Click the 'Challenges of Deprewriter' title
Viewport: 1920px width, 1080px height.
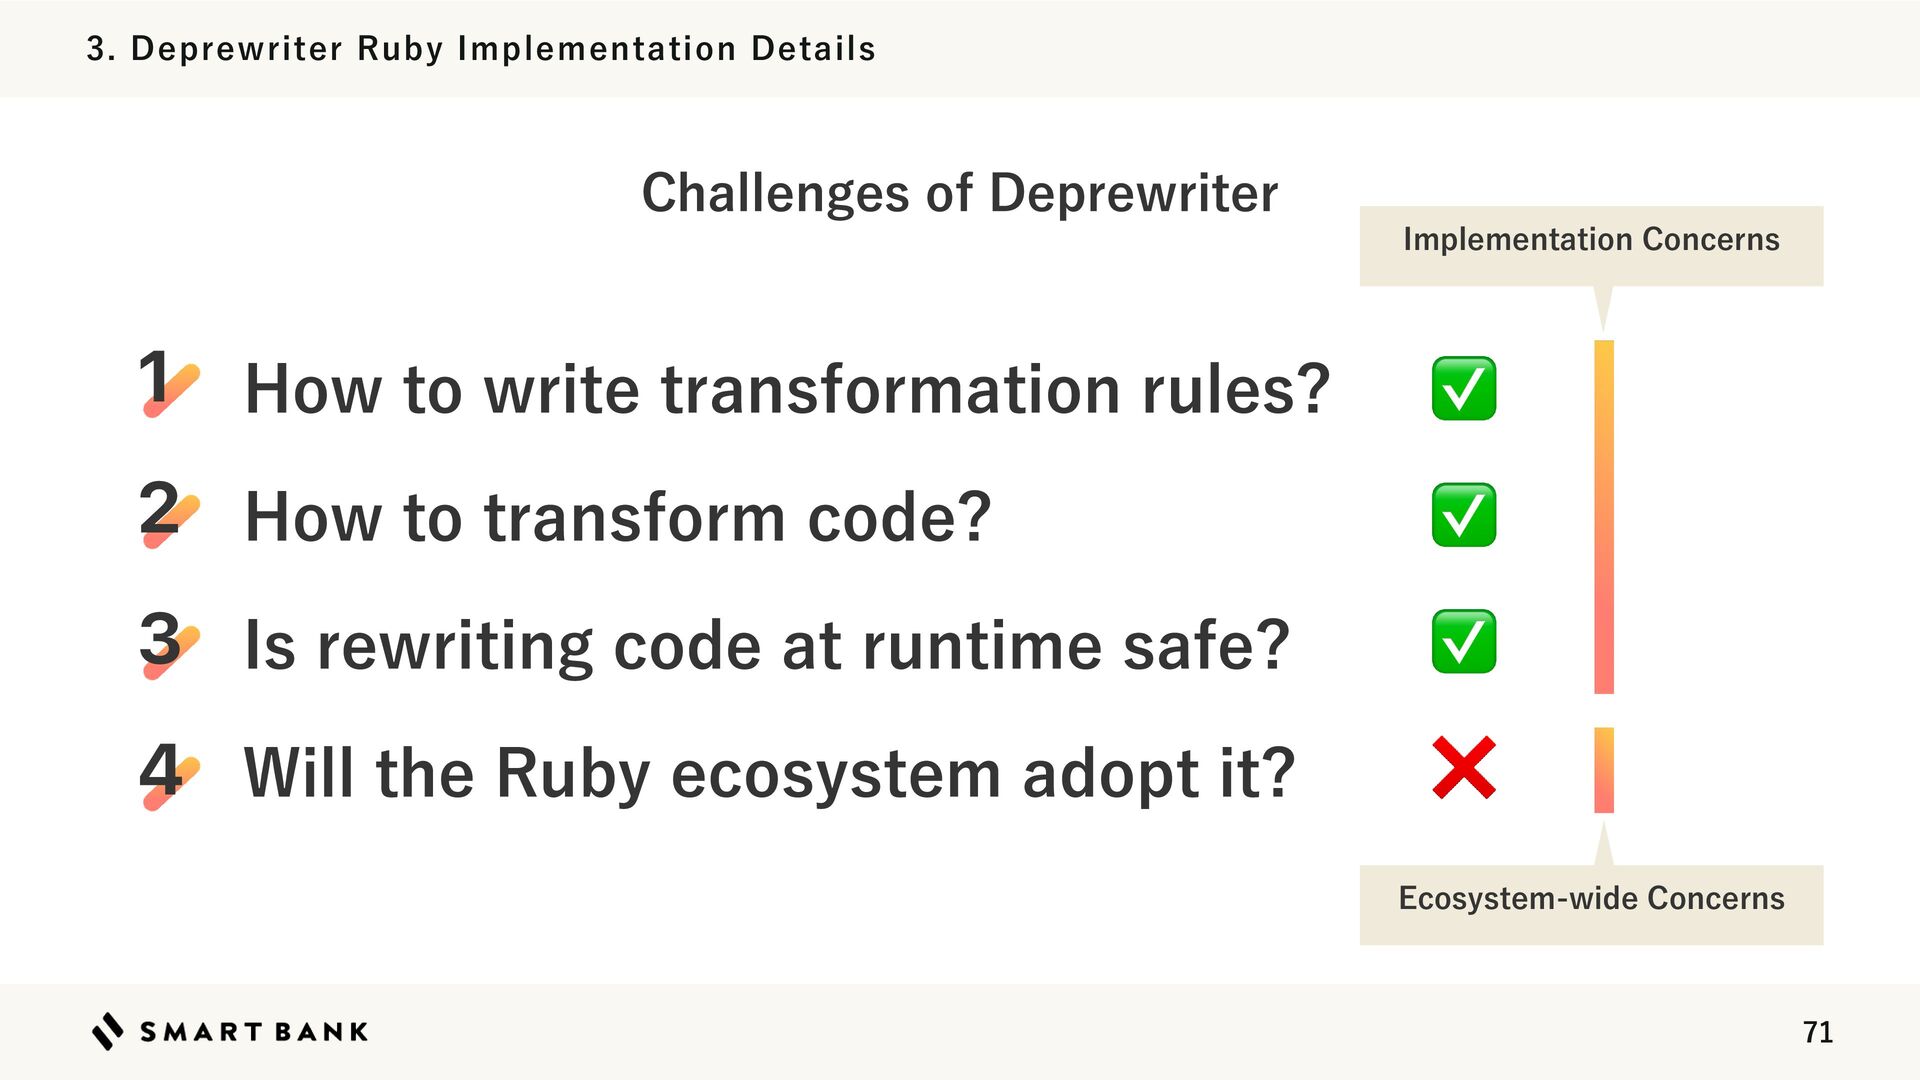click(959, 193)
